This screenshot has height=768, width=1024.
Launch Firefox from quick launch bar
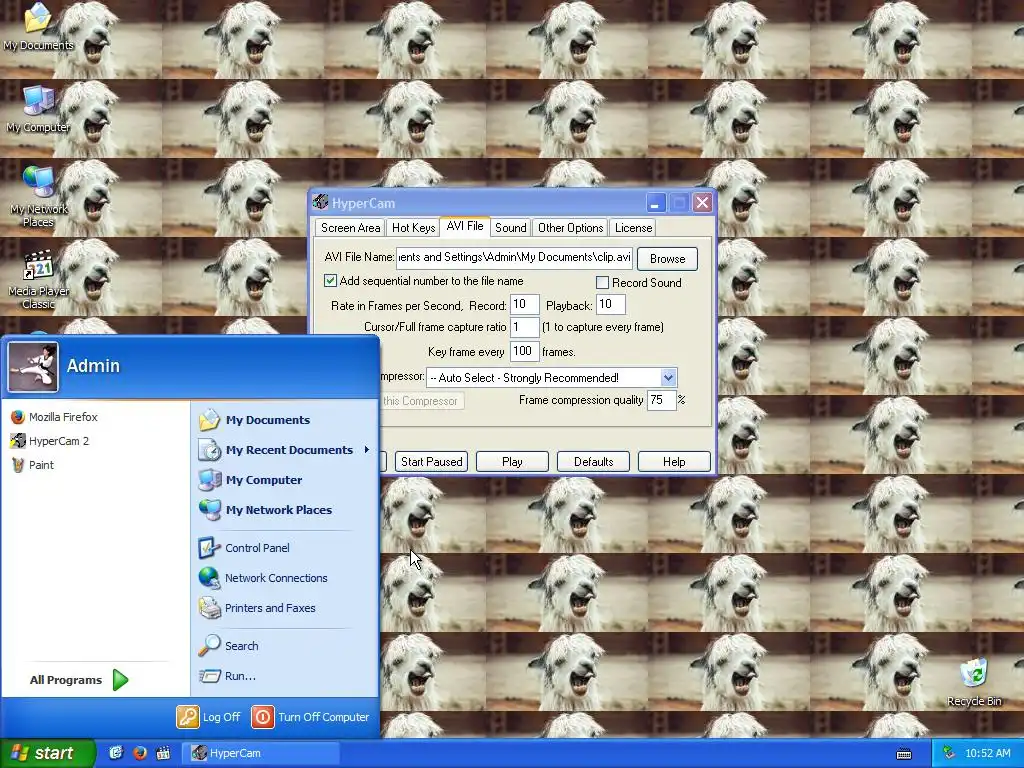coord(140,753)
